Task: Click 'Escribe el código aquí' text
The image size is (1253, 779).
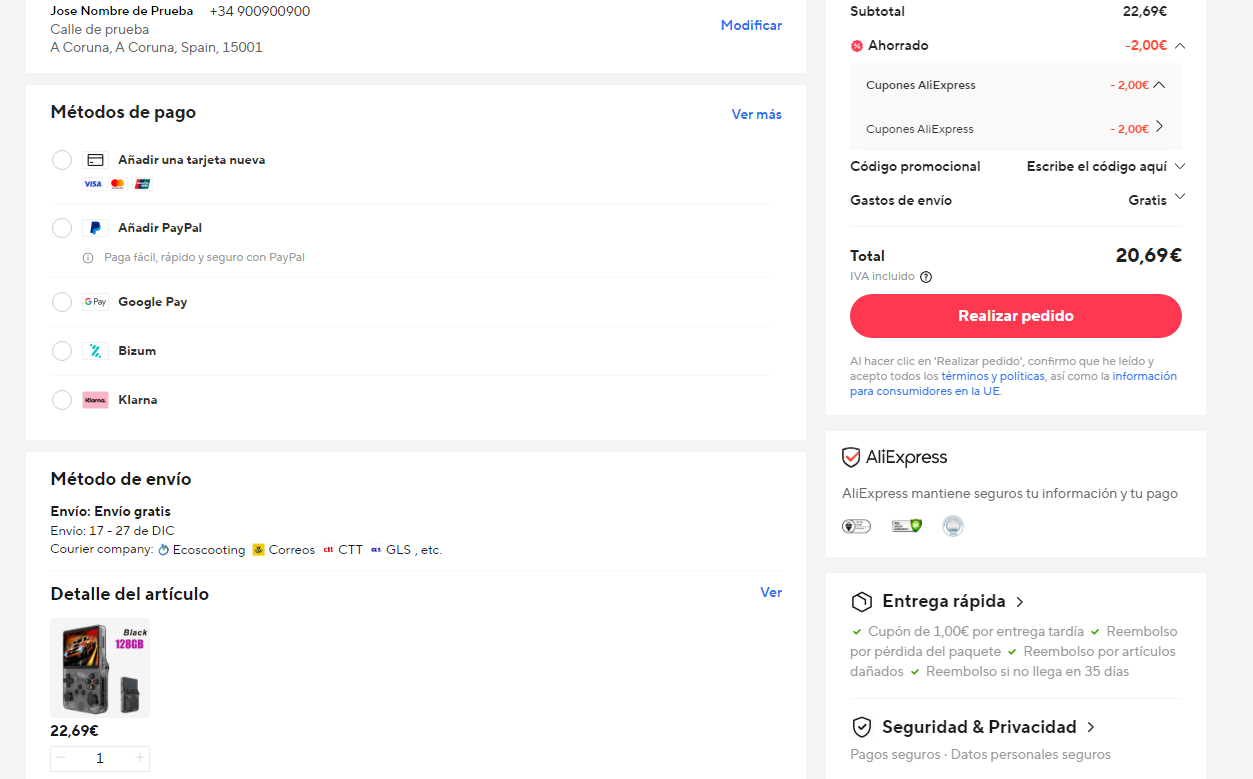Action: click(x=1097, y=166)
